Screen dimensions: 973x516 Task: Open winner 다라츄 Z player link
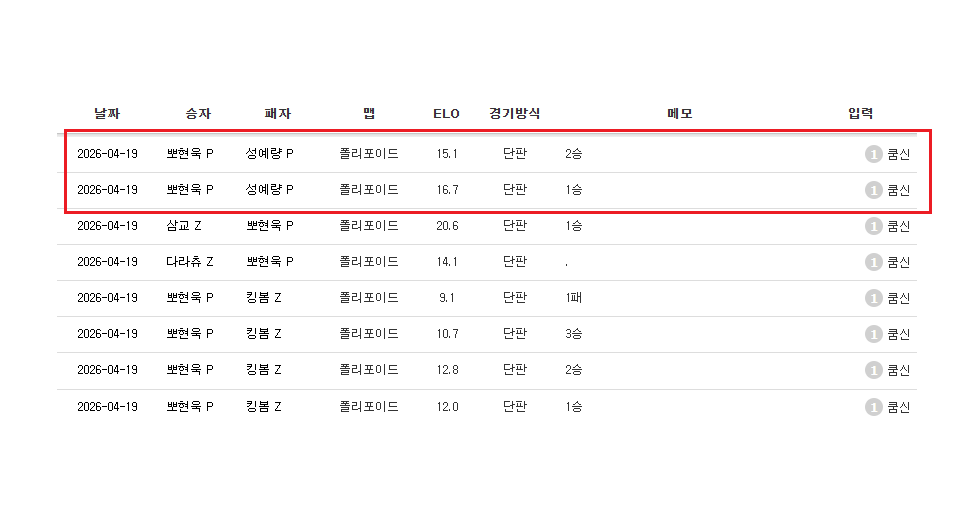190,262
